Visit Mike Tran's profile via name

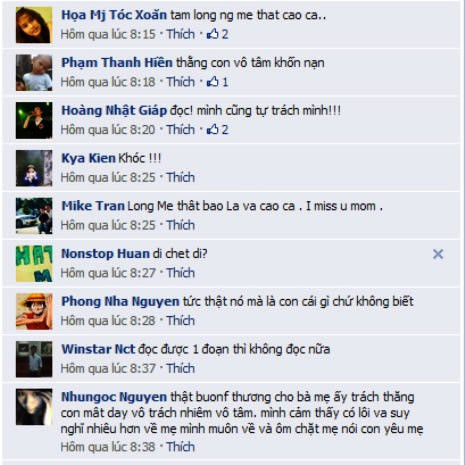click(93, 206)
